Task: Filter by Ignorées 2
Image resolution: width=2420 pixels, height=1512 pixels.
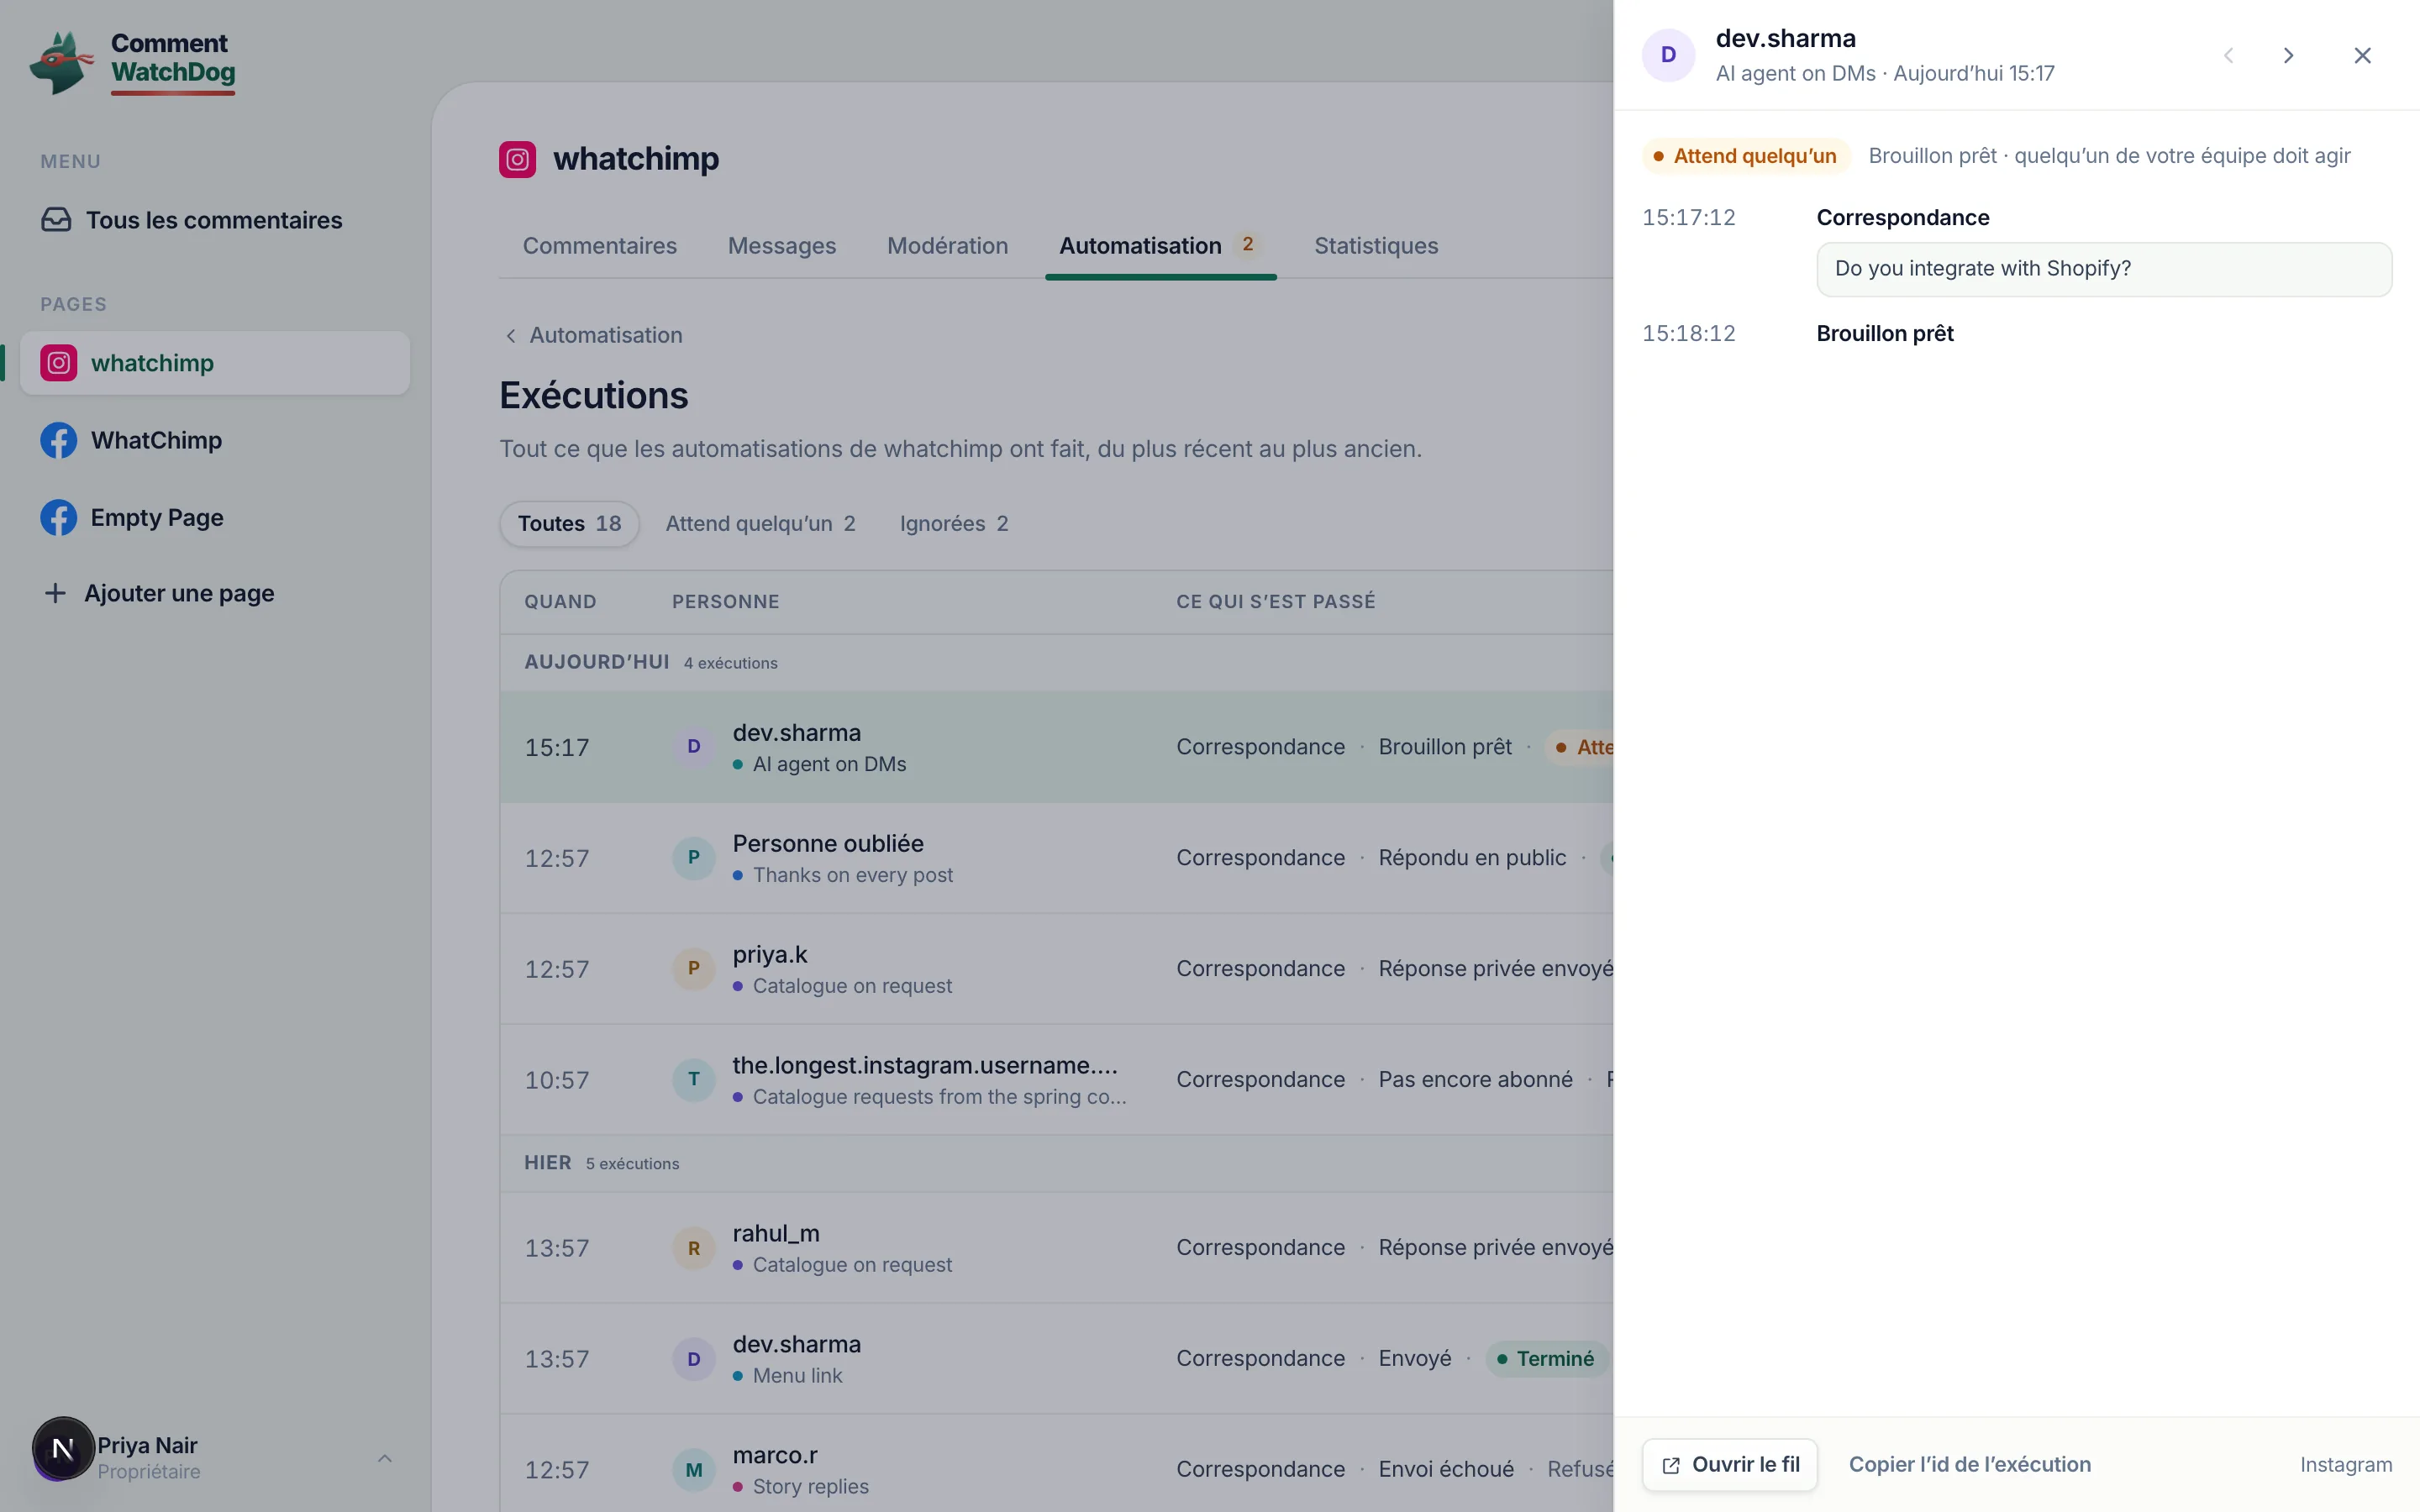Action: [x=954, y=524]
